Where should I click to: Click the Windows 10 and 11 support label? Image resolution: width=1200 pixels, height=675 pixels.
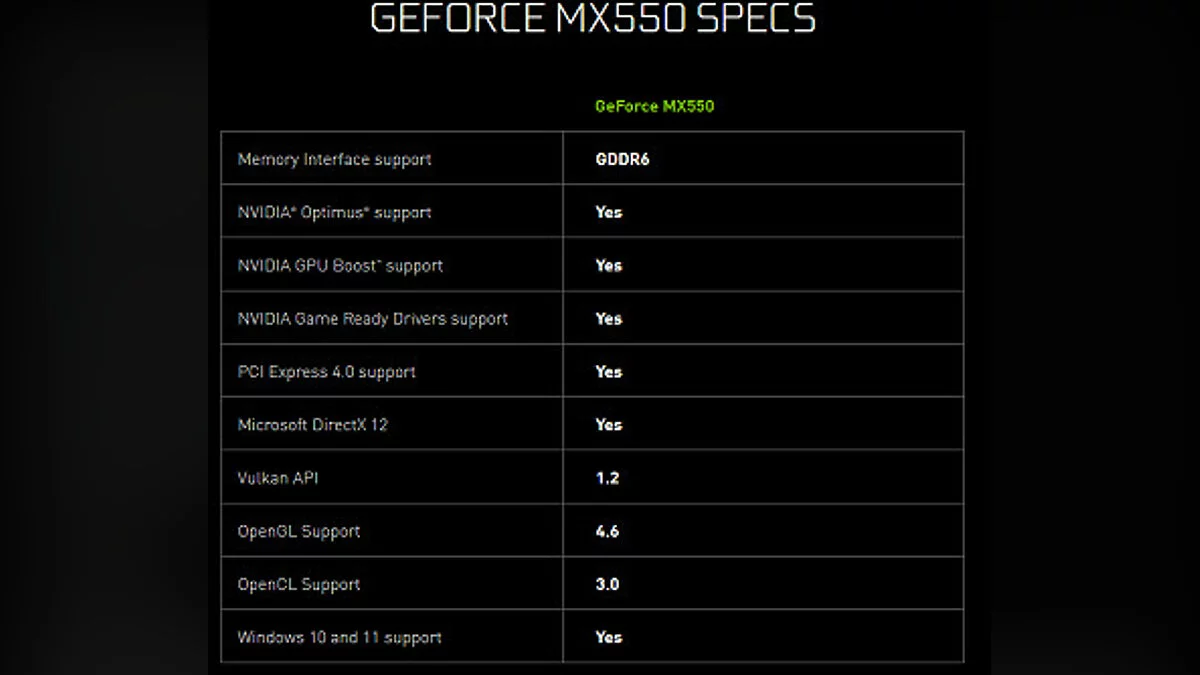(339, 637)
